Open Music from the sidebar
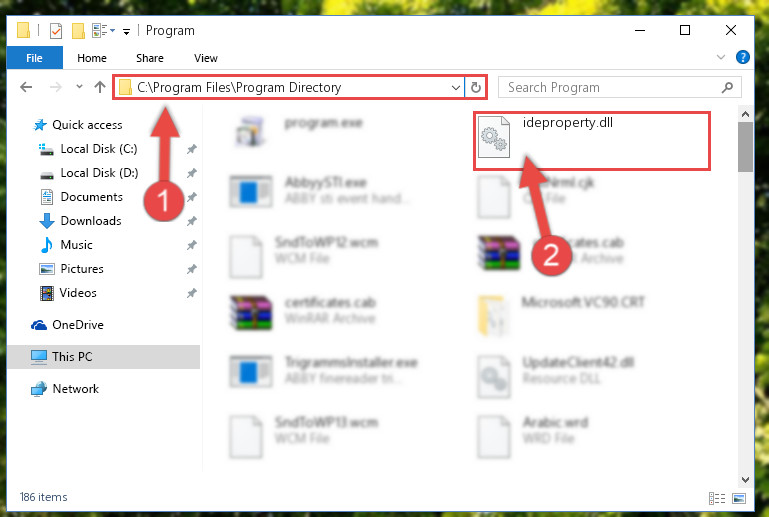The height and width of the screenshot is (517, 769). click(76, 245)
